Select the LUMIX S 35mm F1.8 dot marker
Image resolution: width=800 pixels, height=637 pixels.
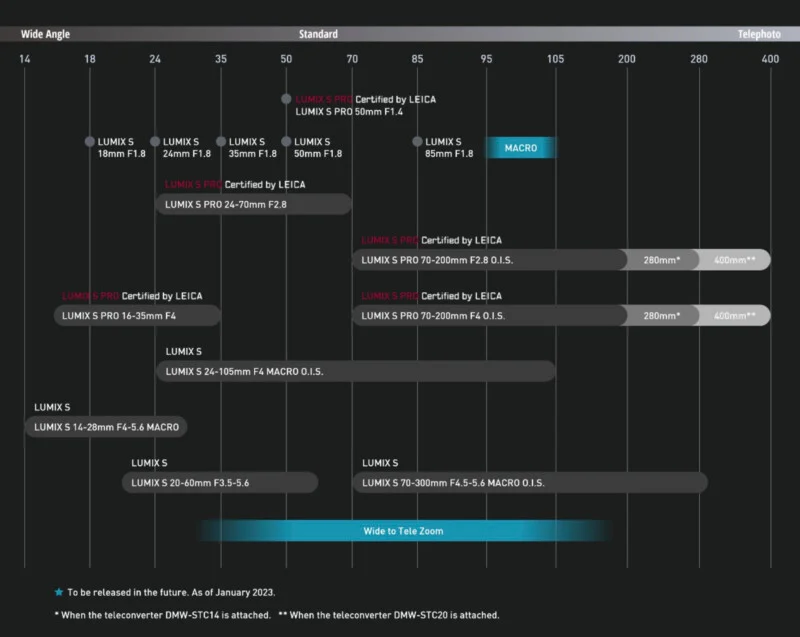[x=221, y=142]
